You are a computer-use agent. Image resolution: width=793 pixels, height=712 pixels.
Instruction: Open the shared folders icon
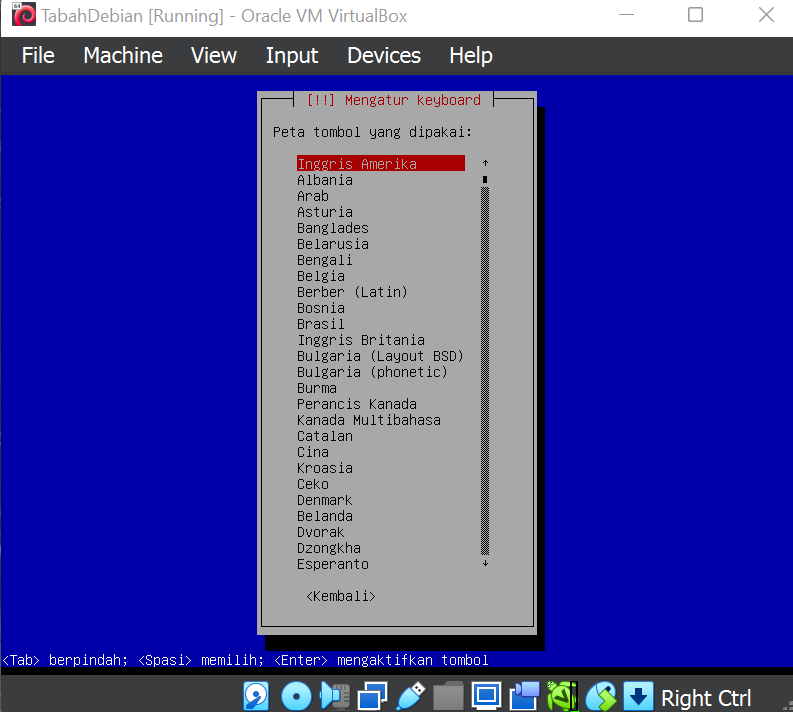(448, 696)
